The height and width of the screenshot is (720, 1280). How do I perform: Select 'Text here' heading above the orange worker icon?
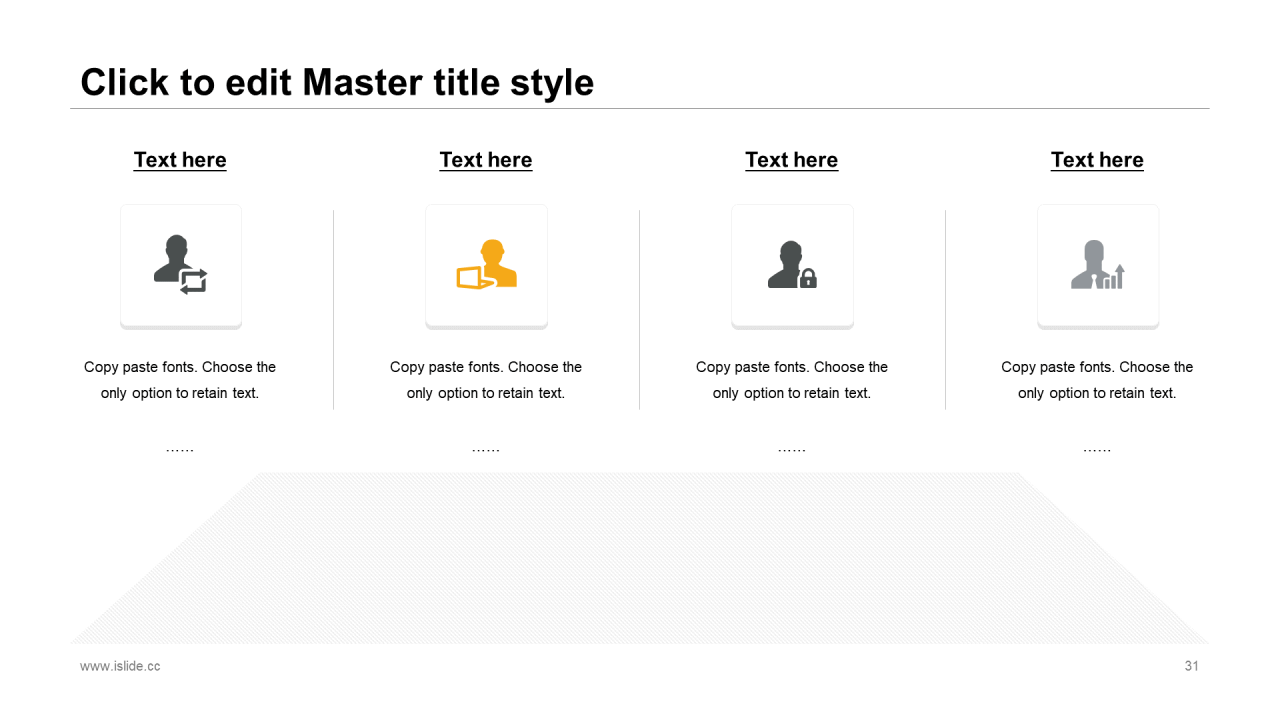tap(486, 160)
